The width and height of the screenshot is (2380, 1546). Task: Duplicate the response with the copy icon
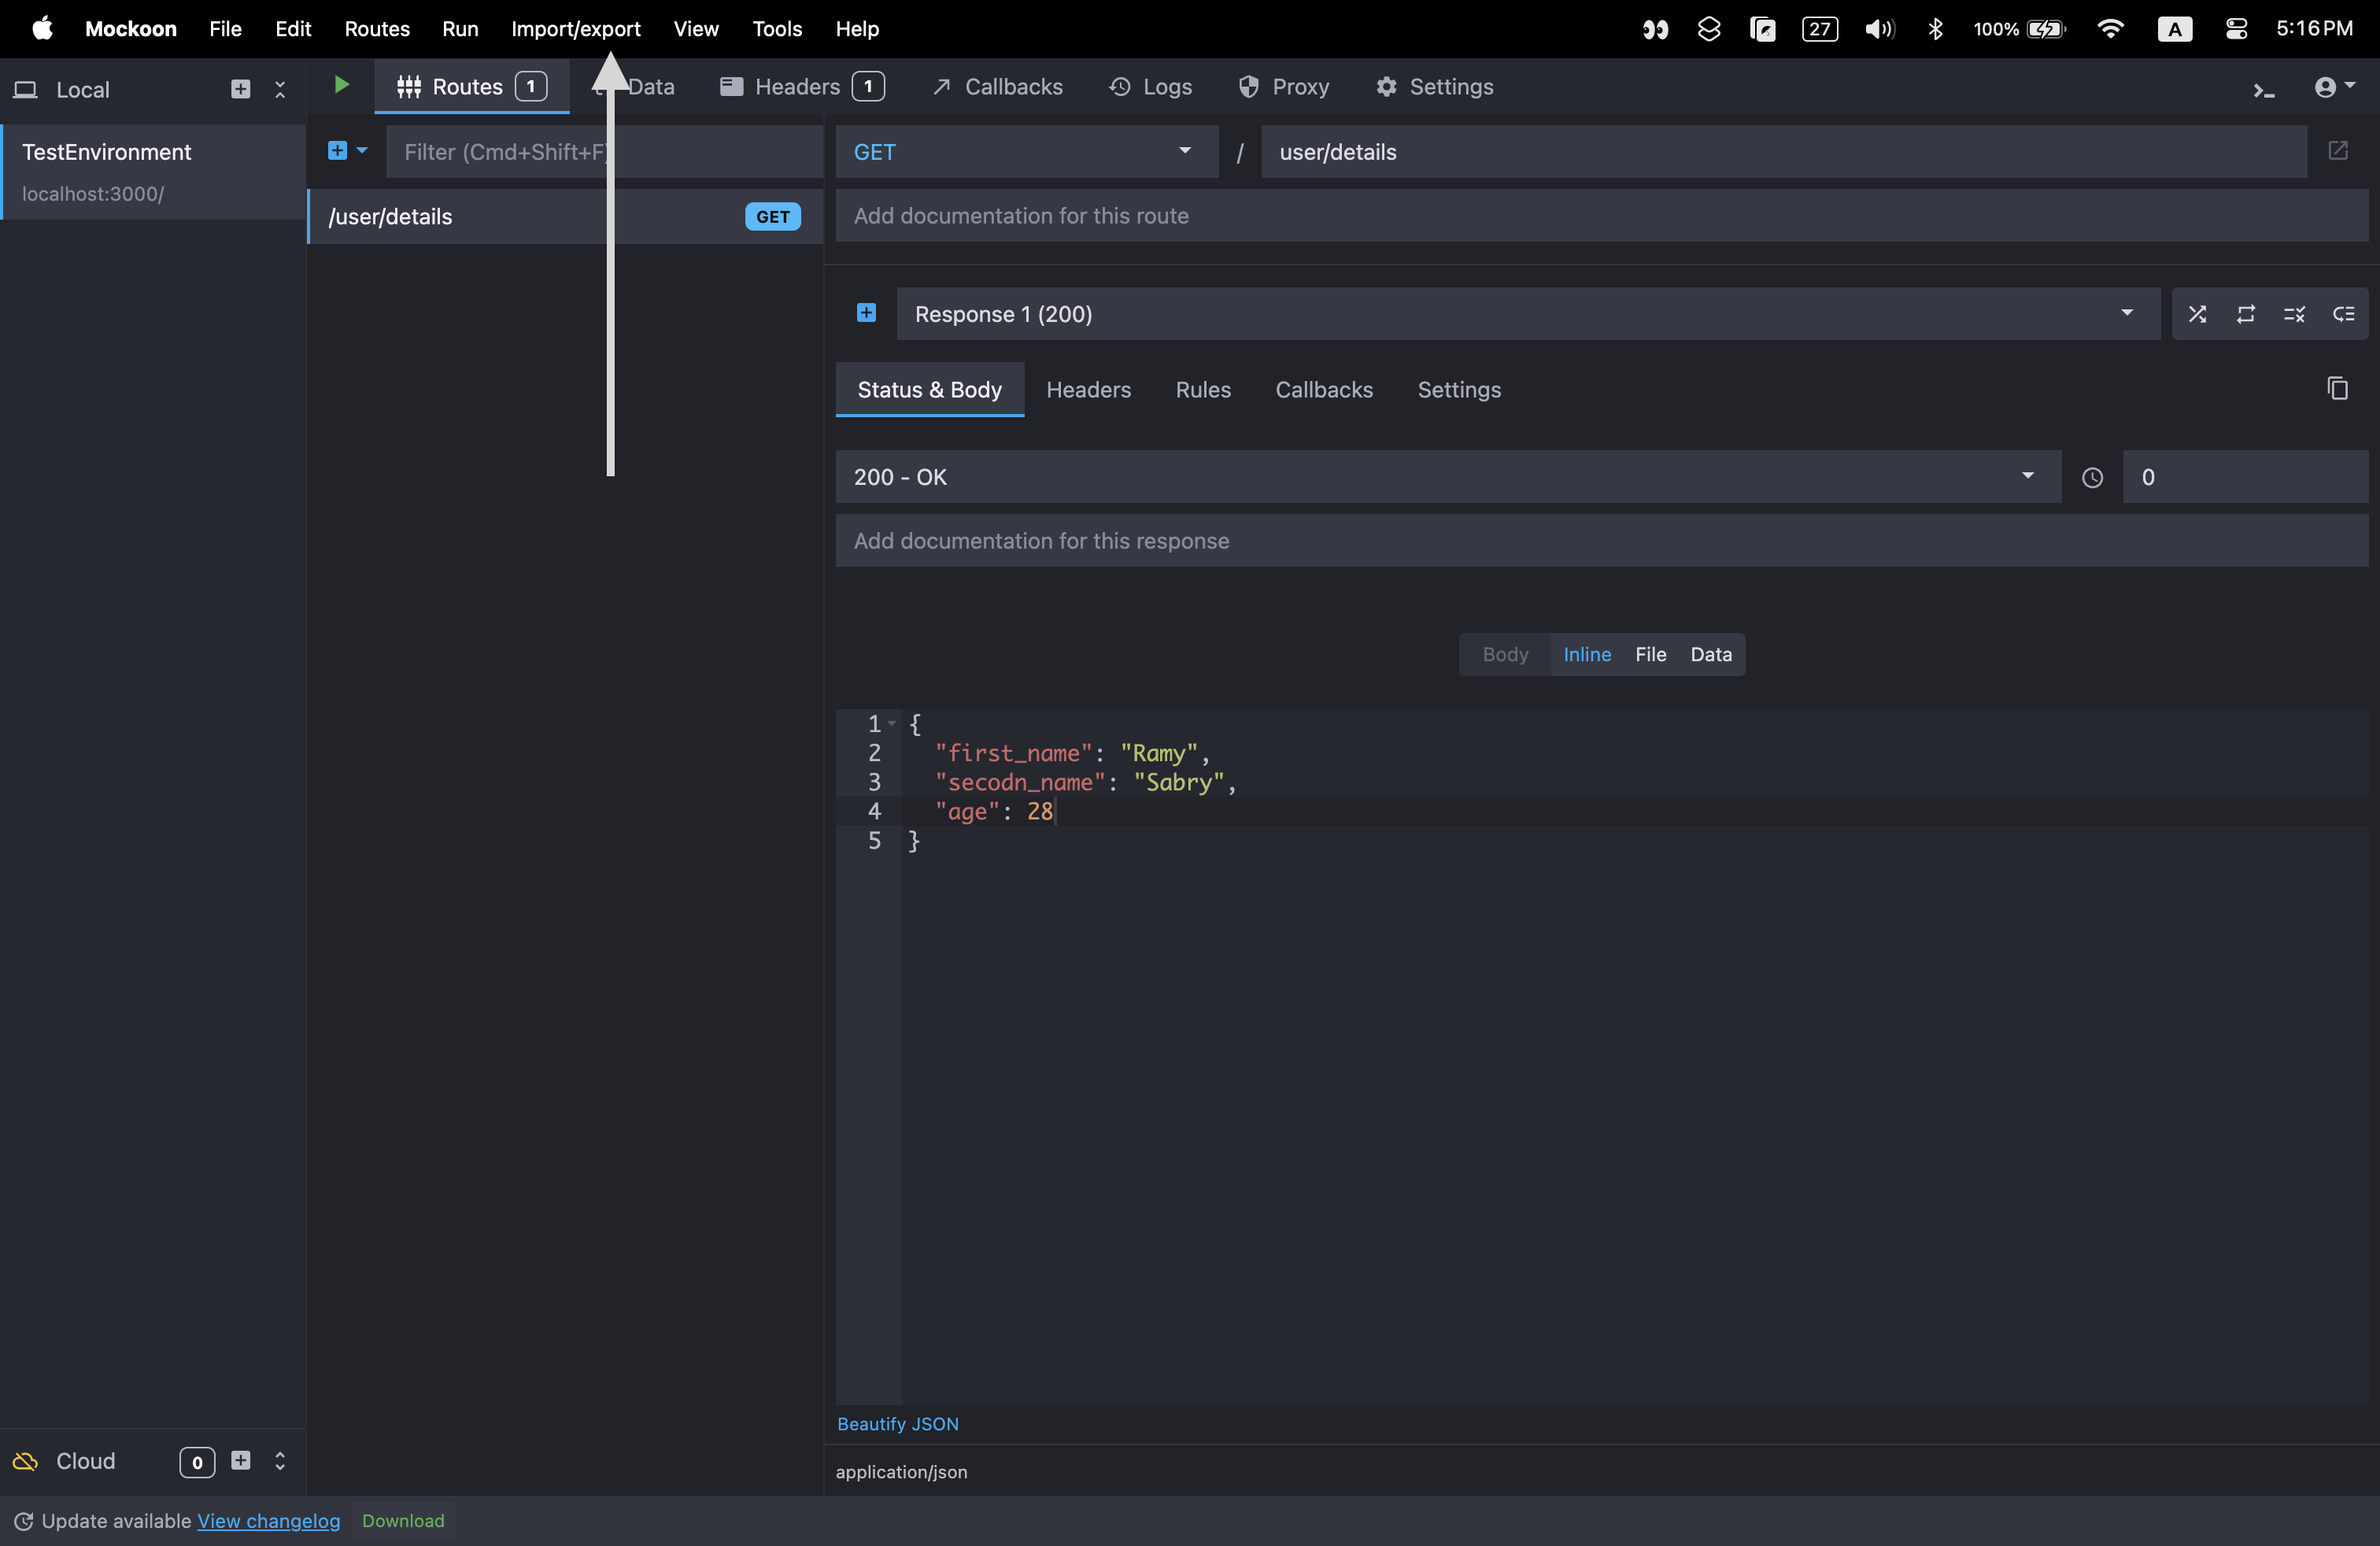point(2337,388)
